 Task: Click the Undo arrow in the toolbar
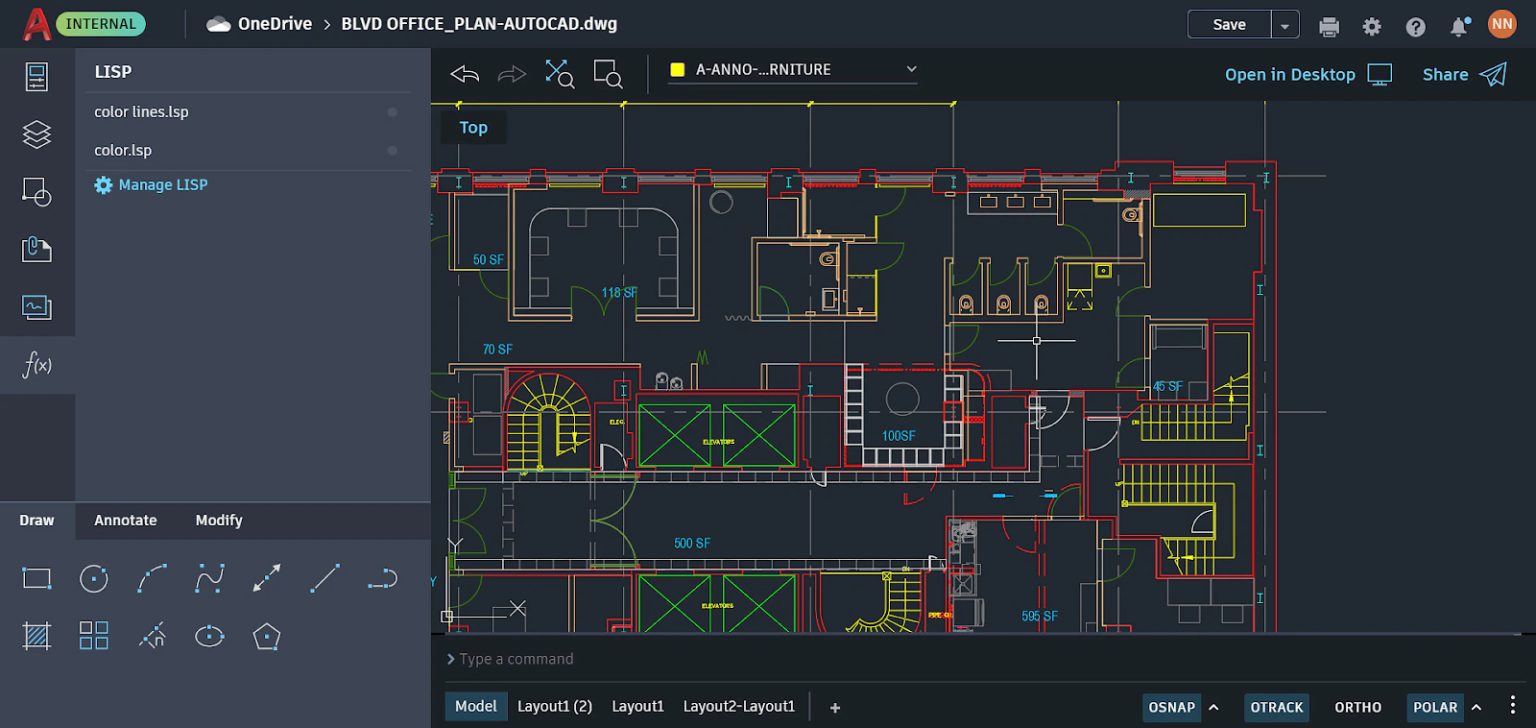coord(464,73)
